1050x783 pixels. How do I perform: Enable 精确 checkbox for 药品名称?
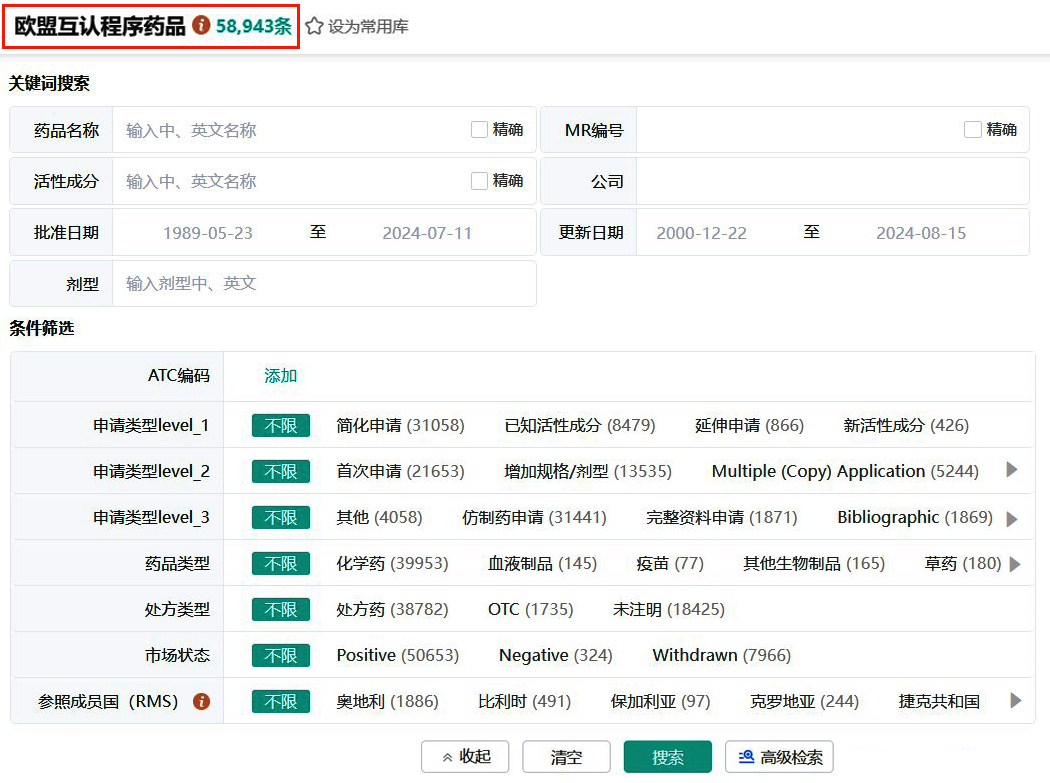pyautogui.click(x=480, y=130)
